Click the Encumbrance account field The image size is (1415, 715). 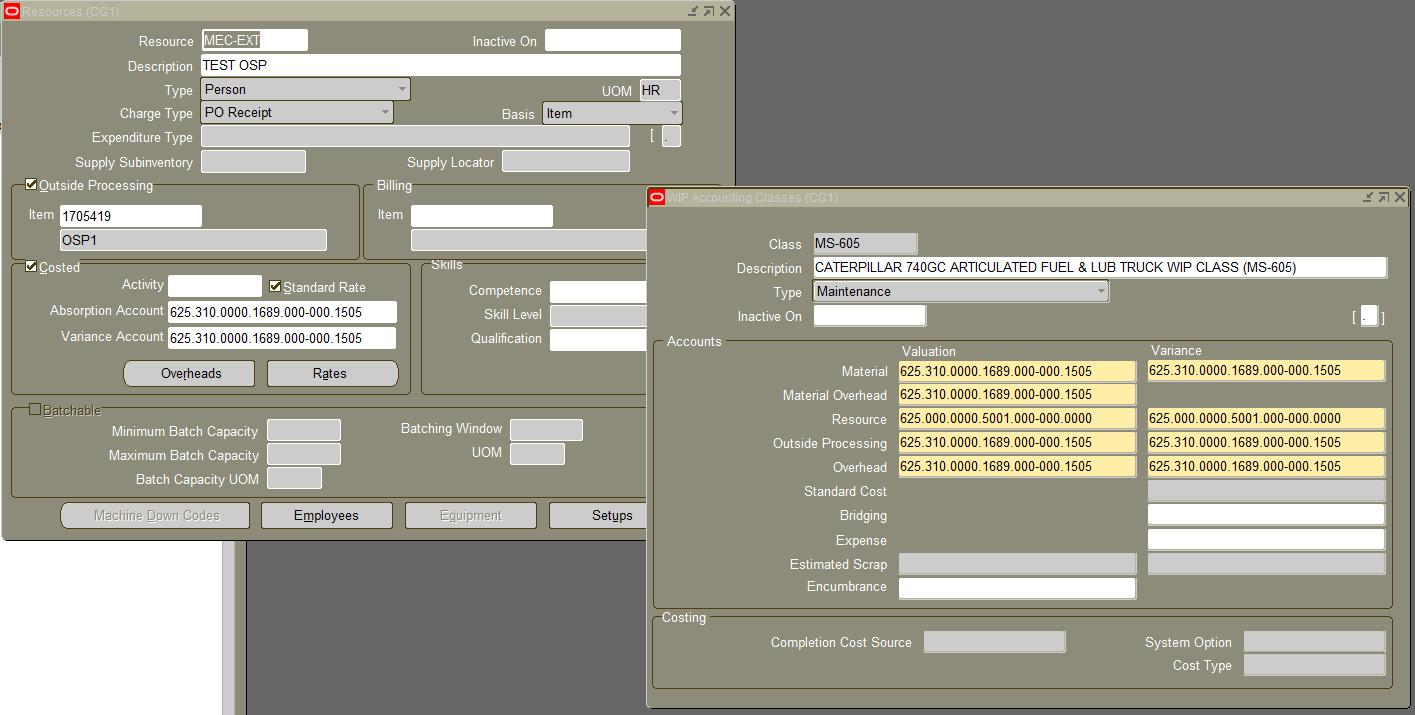coord(1017,588)
